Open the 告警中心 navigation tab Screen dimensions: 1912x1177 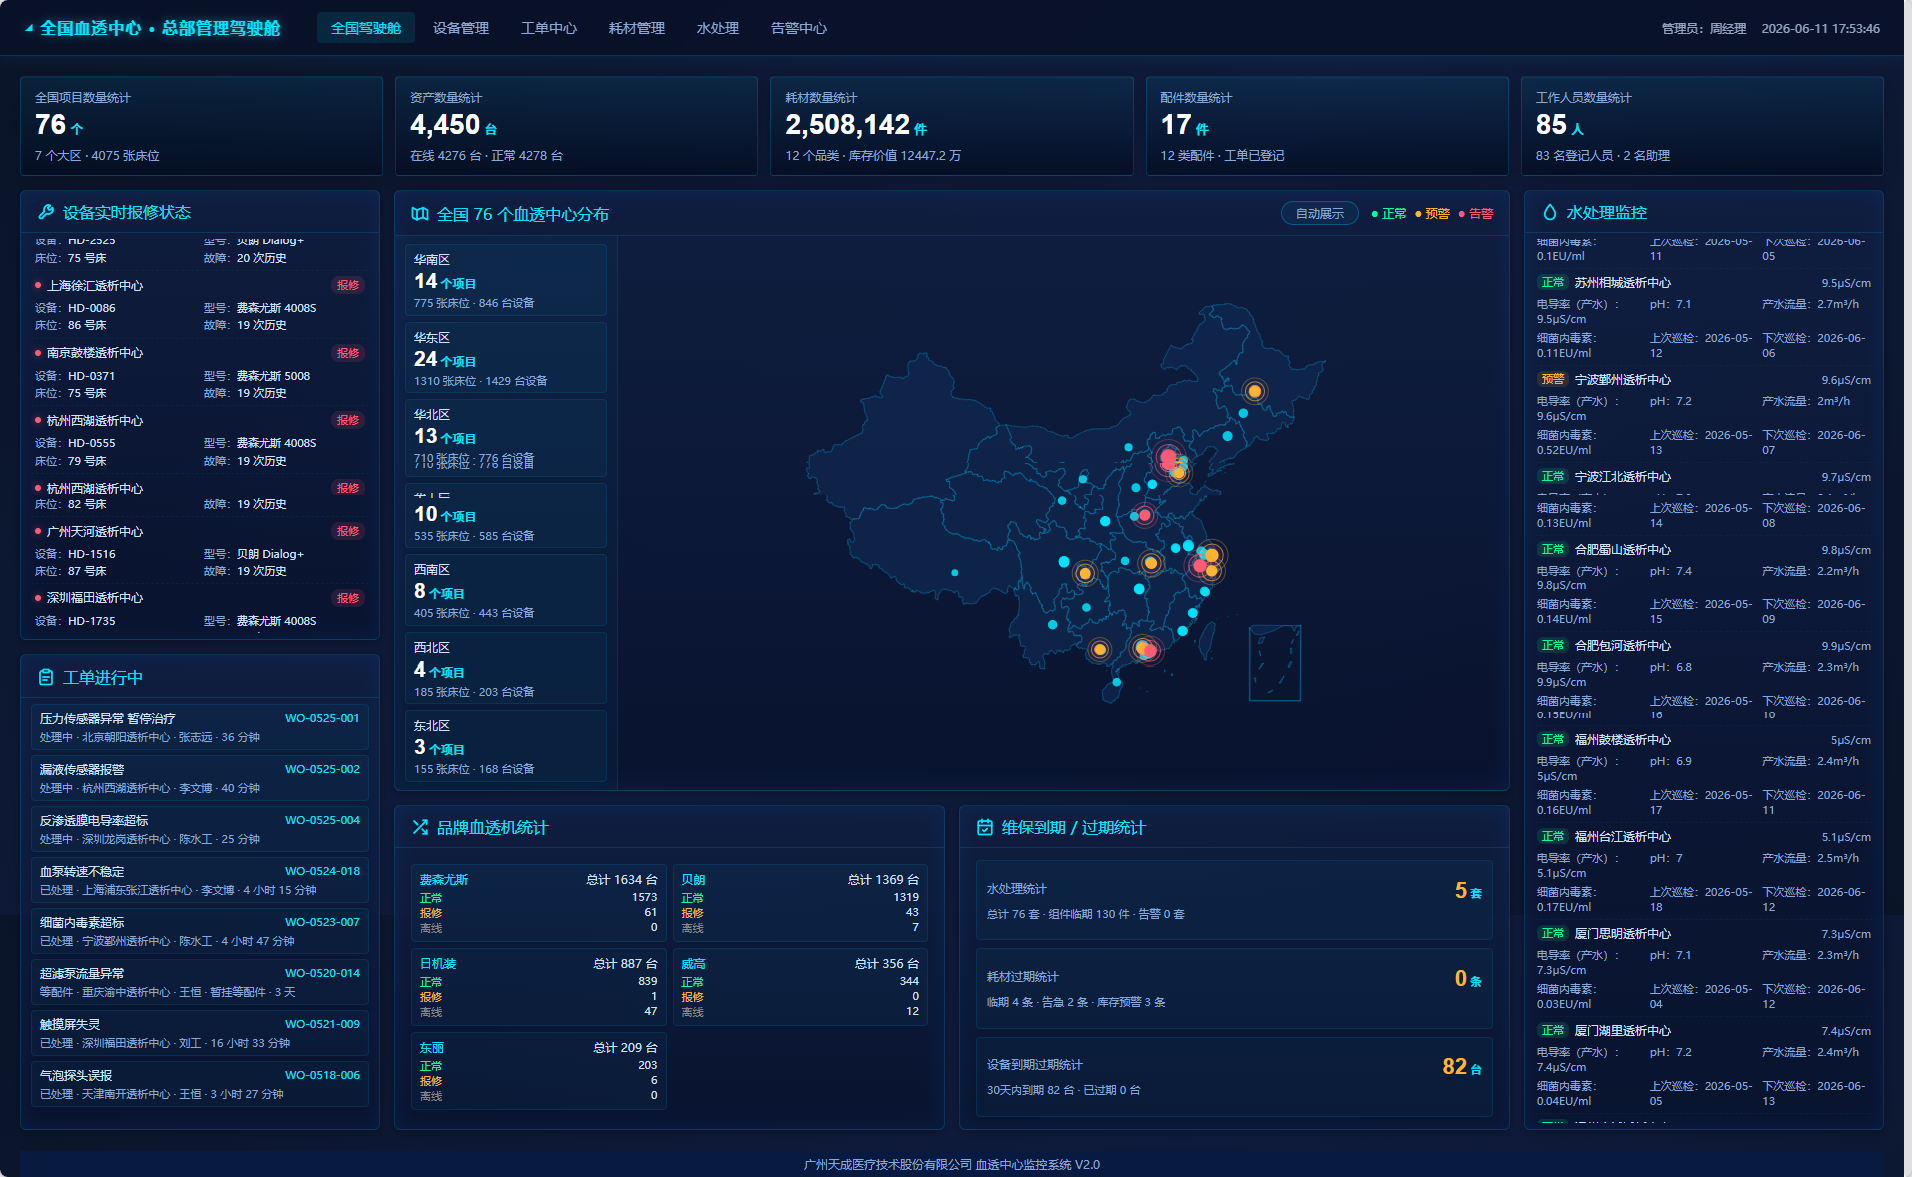799,28
